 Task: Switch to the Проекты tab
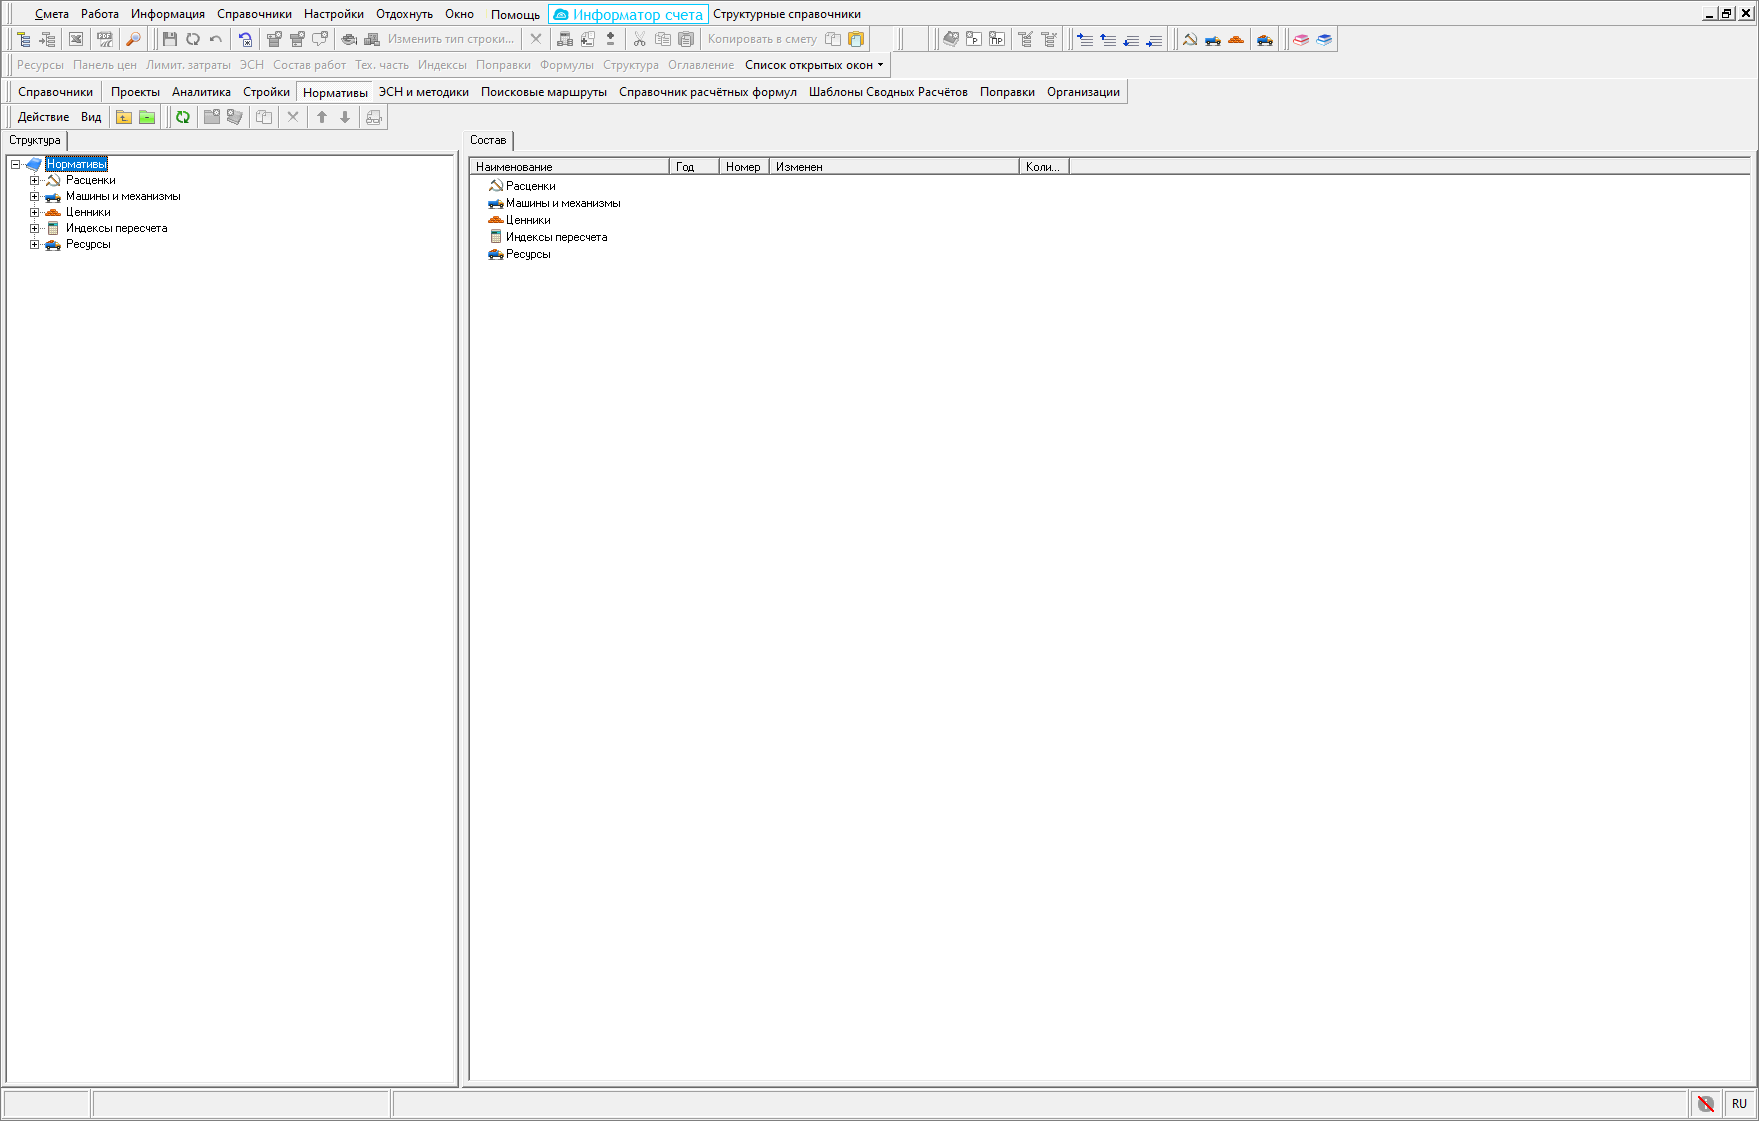click(135, 92)
